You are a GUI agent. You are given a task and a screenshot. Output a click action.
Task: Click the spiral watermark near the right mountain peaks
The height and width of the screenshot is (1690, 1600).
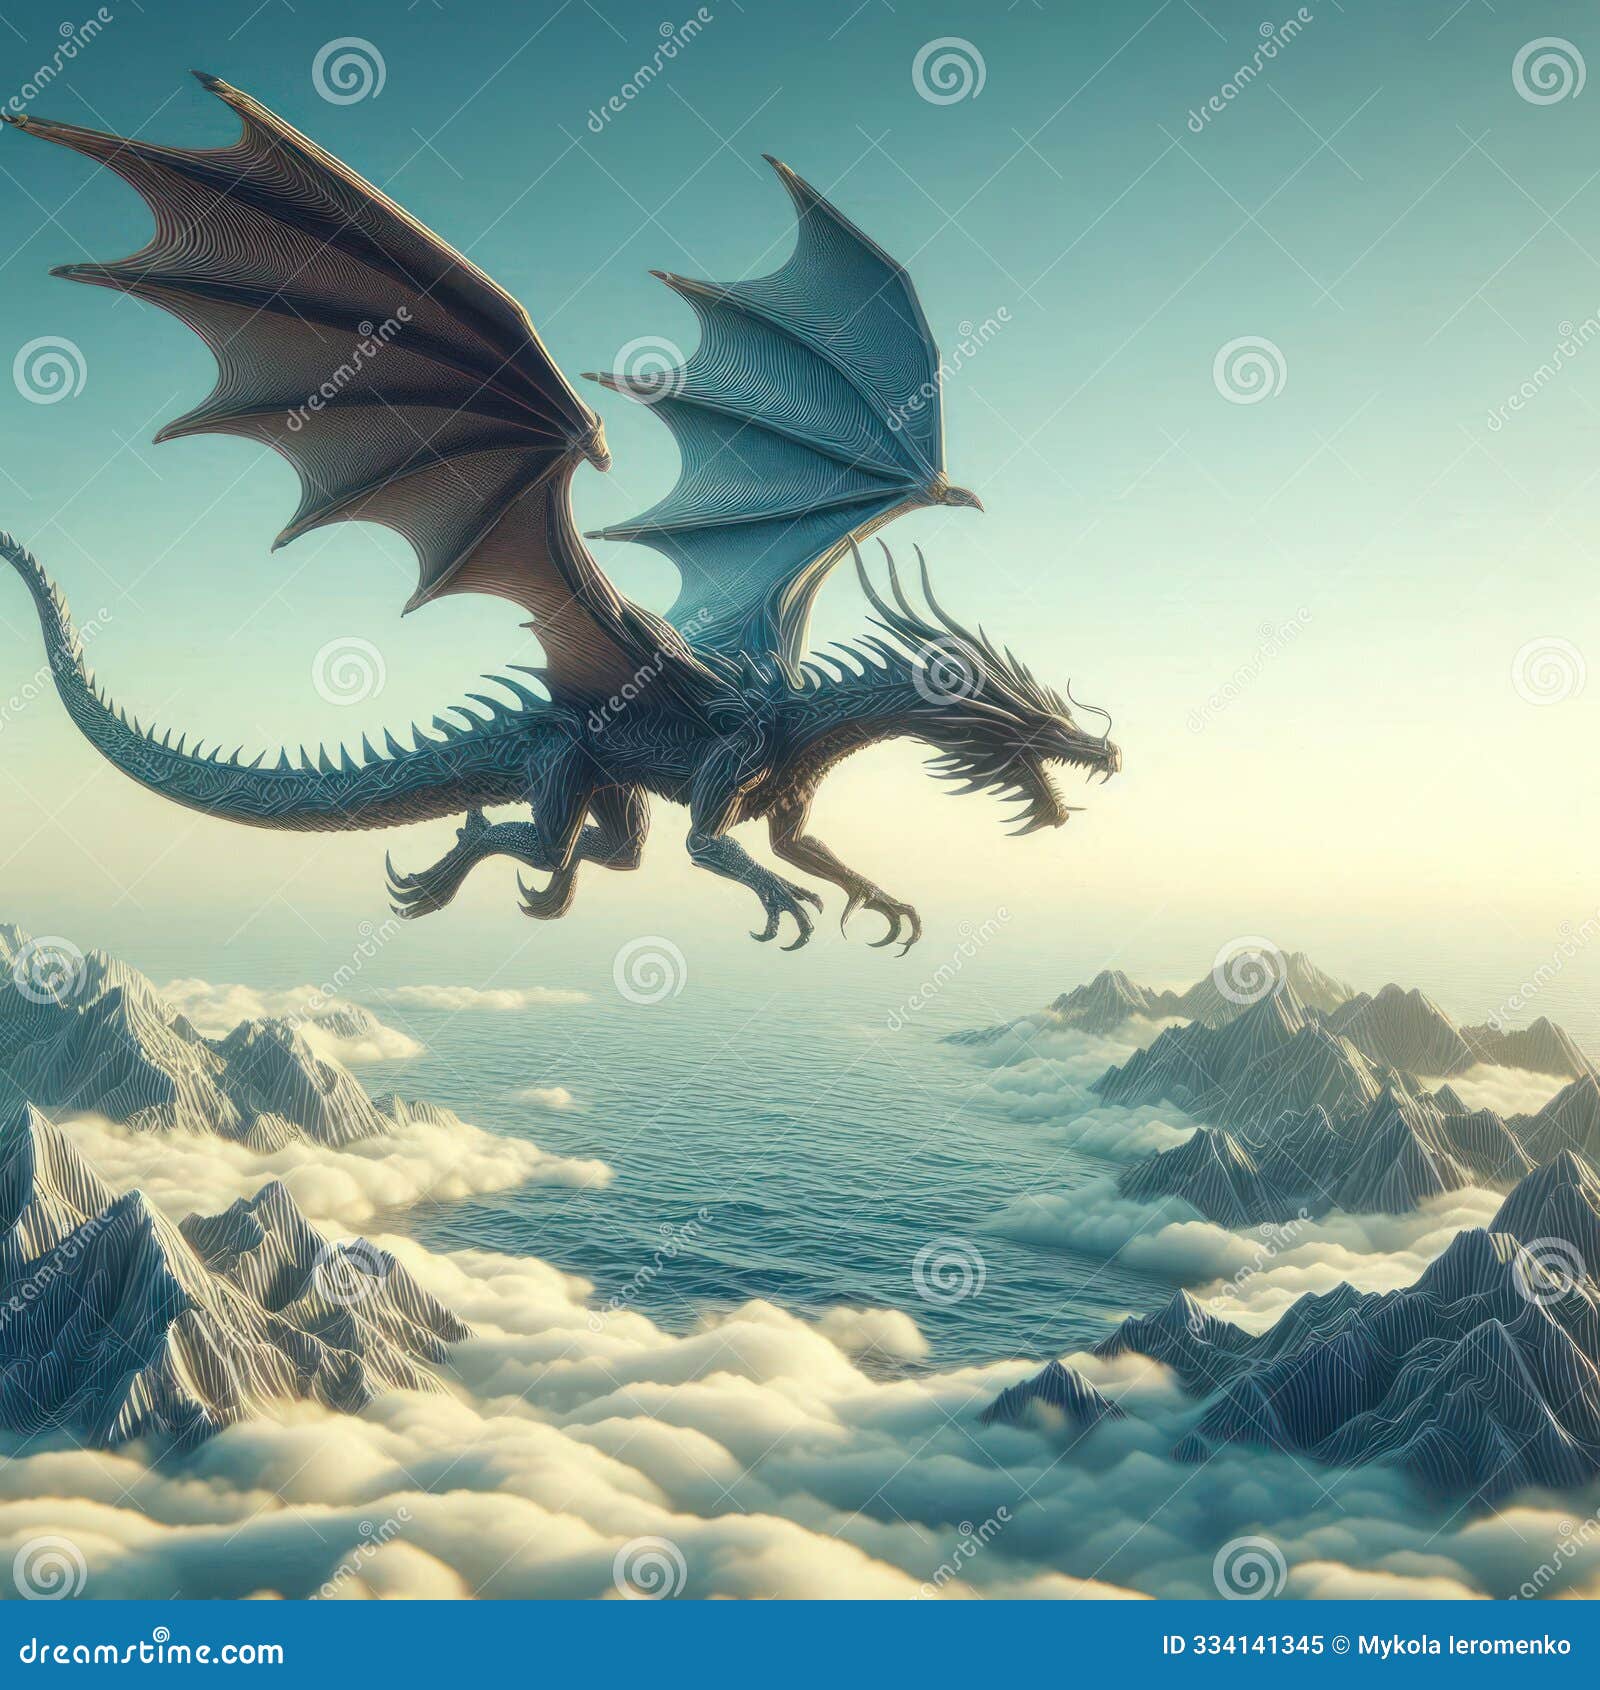tap(1247, 978)
